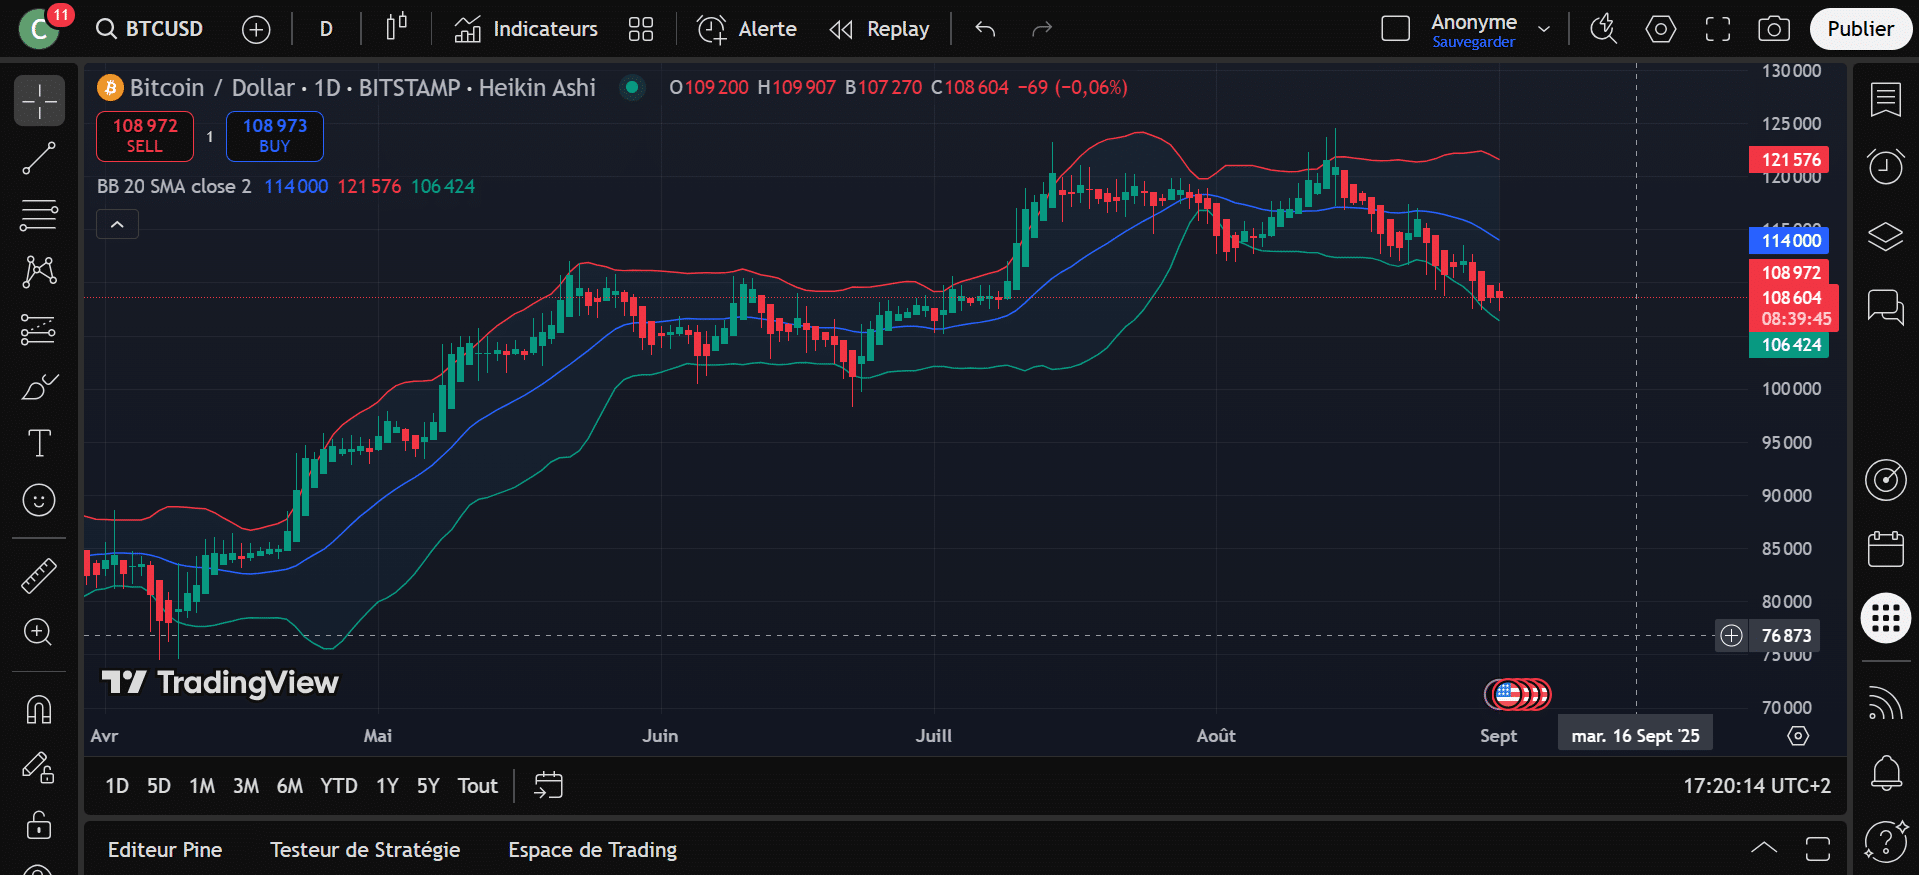Toggle lock all drawing tools

(39, 825)
